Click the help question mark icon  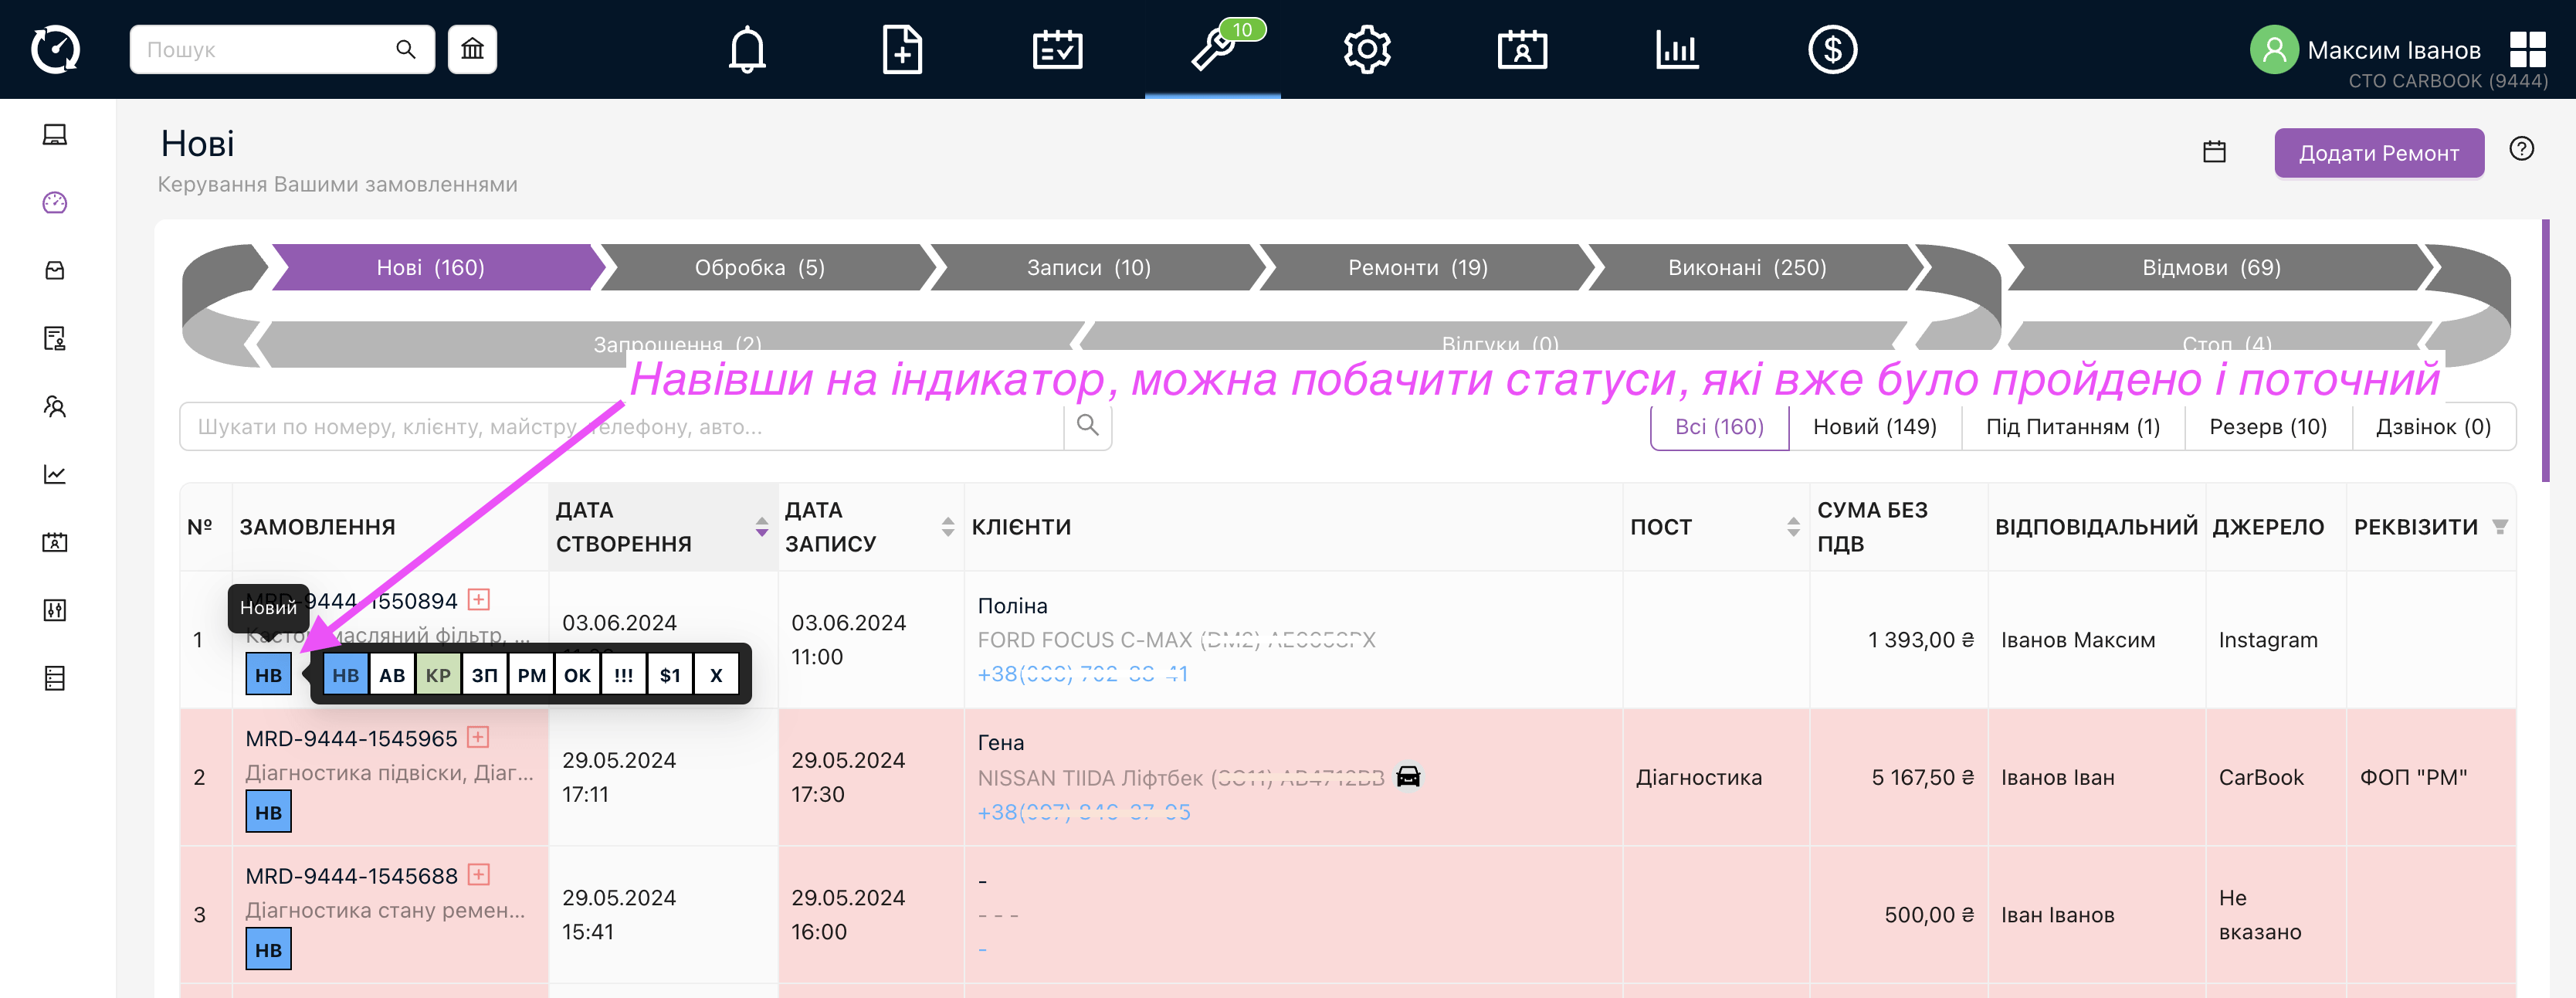coord(2521,149)
